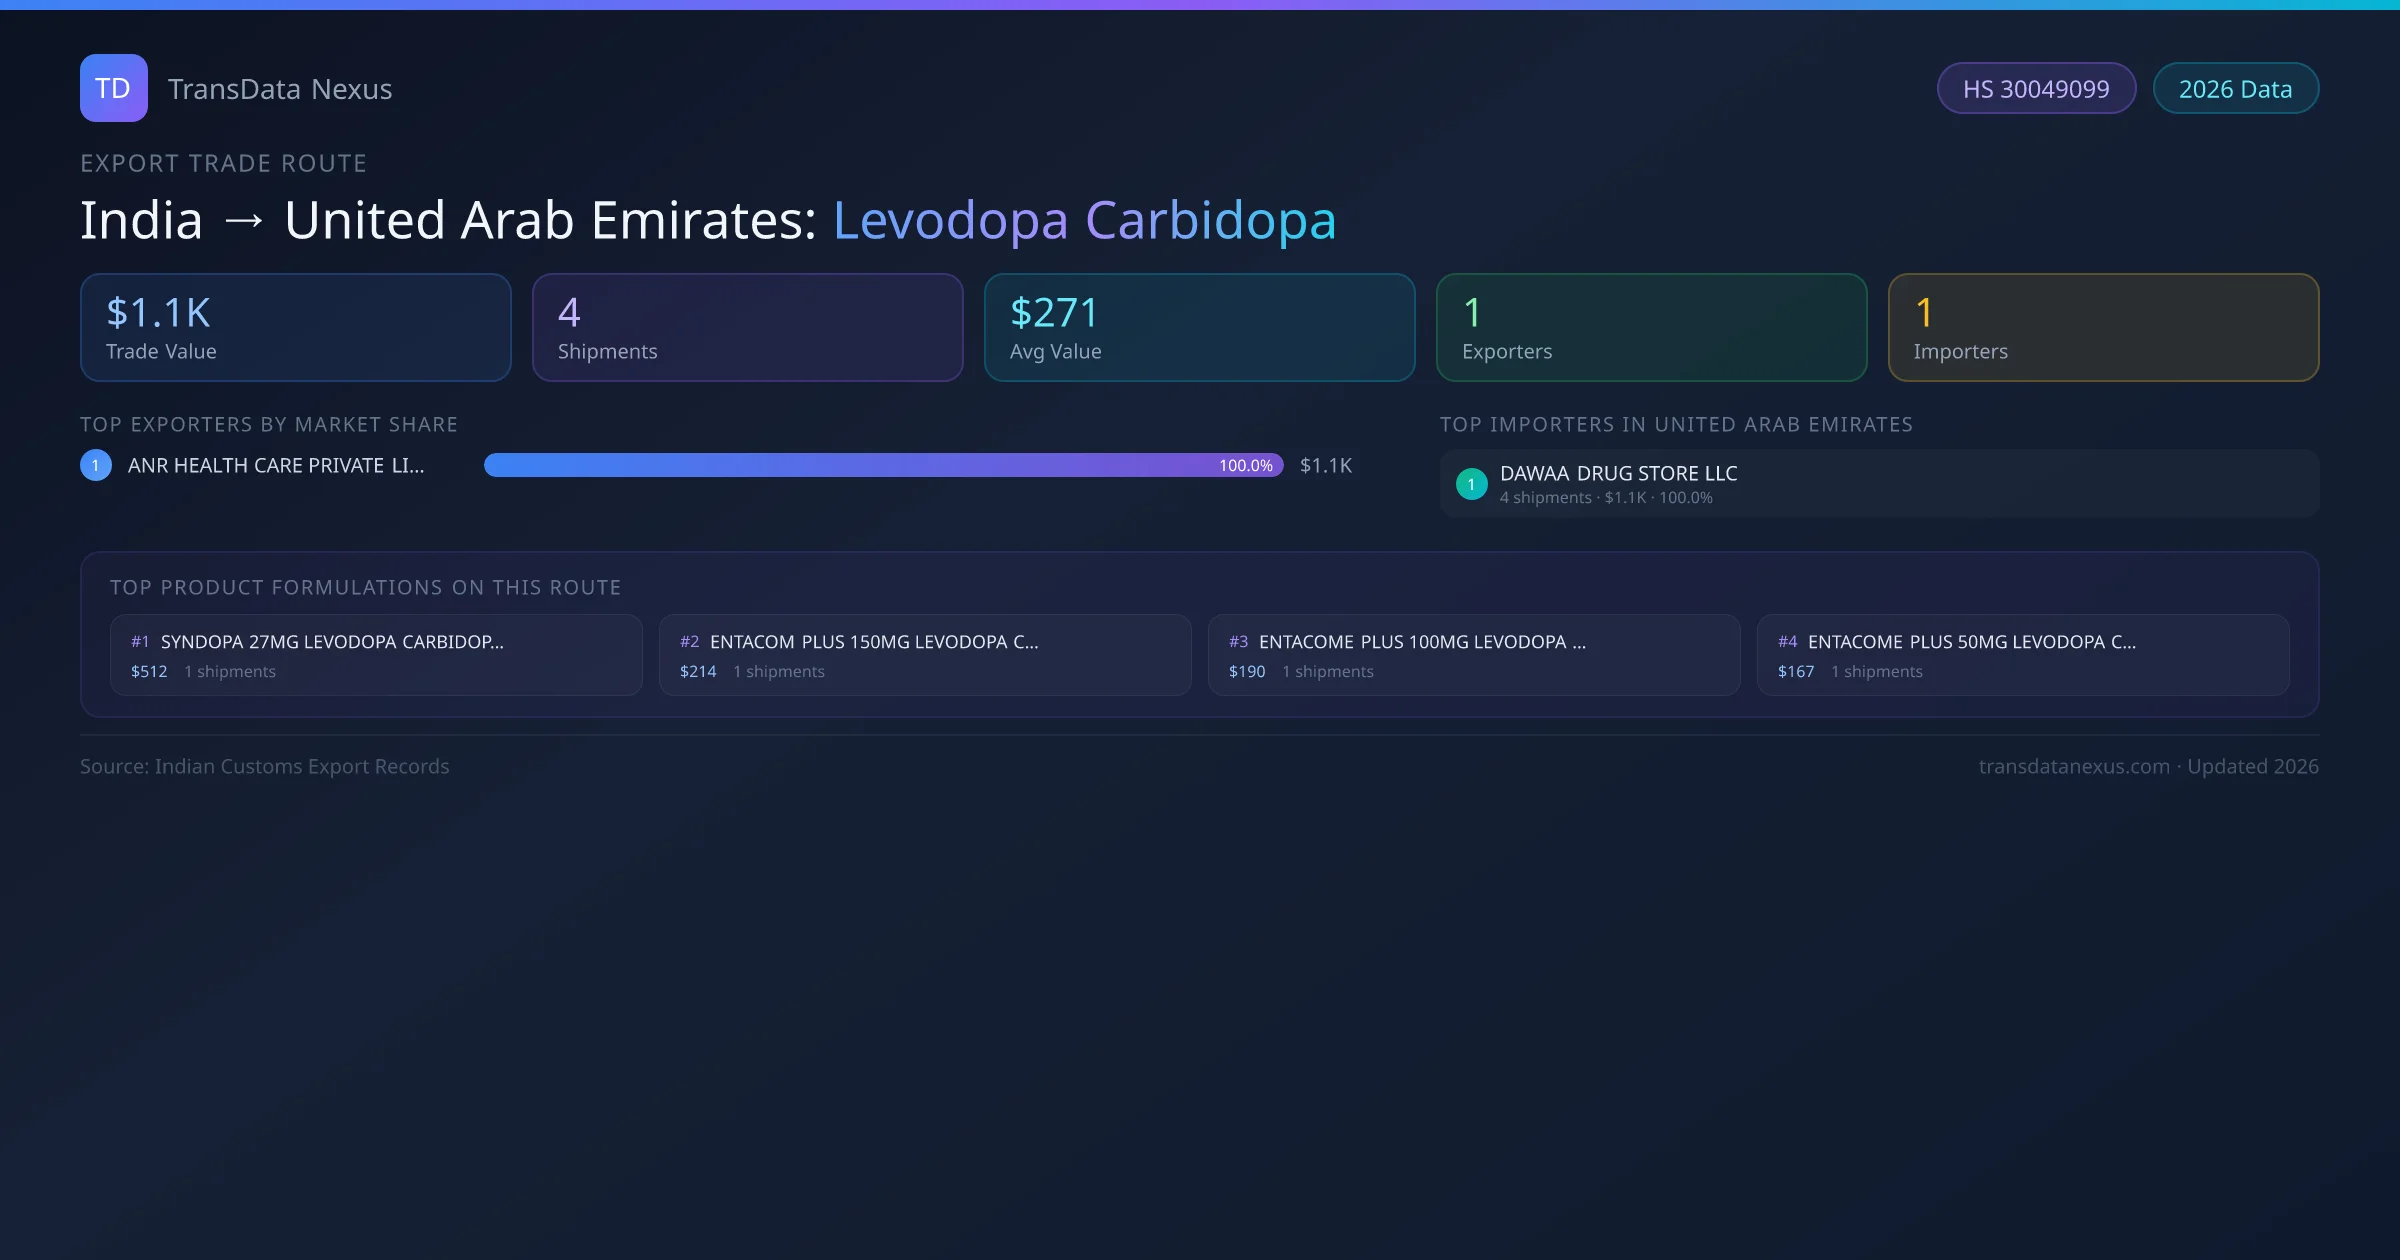Image resolution: width=2400 pixels, height=1260 pixels.
Task: Open the 1 Exporters stat card
Action: tap(1651, 328)
